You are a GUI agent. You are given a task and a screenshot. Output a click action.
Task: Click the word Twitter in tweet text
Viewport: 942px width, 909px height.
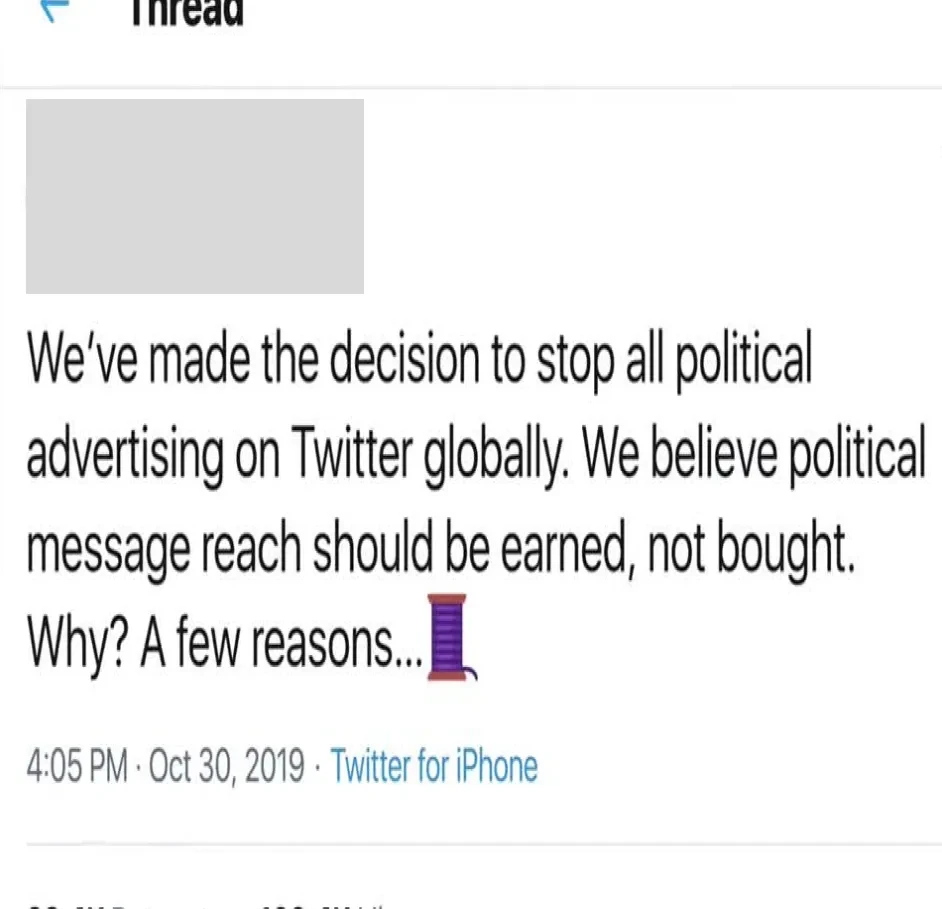tap(352, 452)
